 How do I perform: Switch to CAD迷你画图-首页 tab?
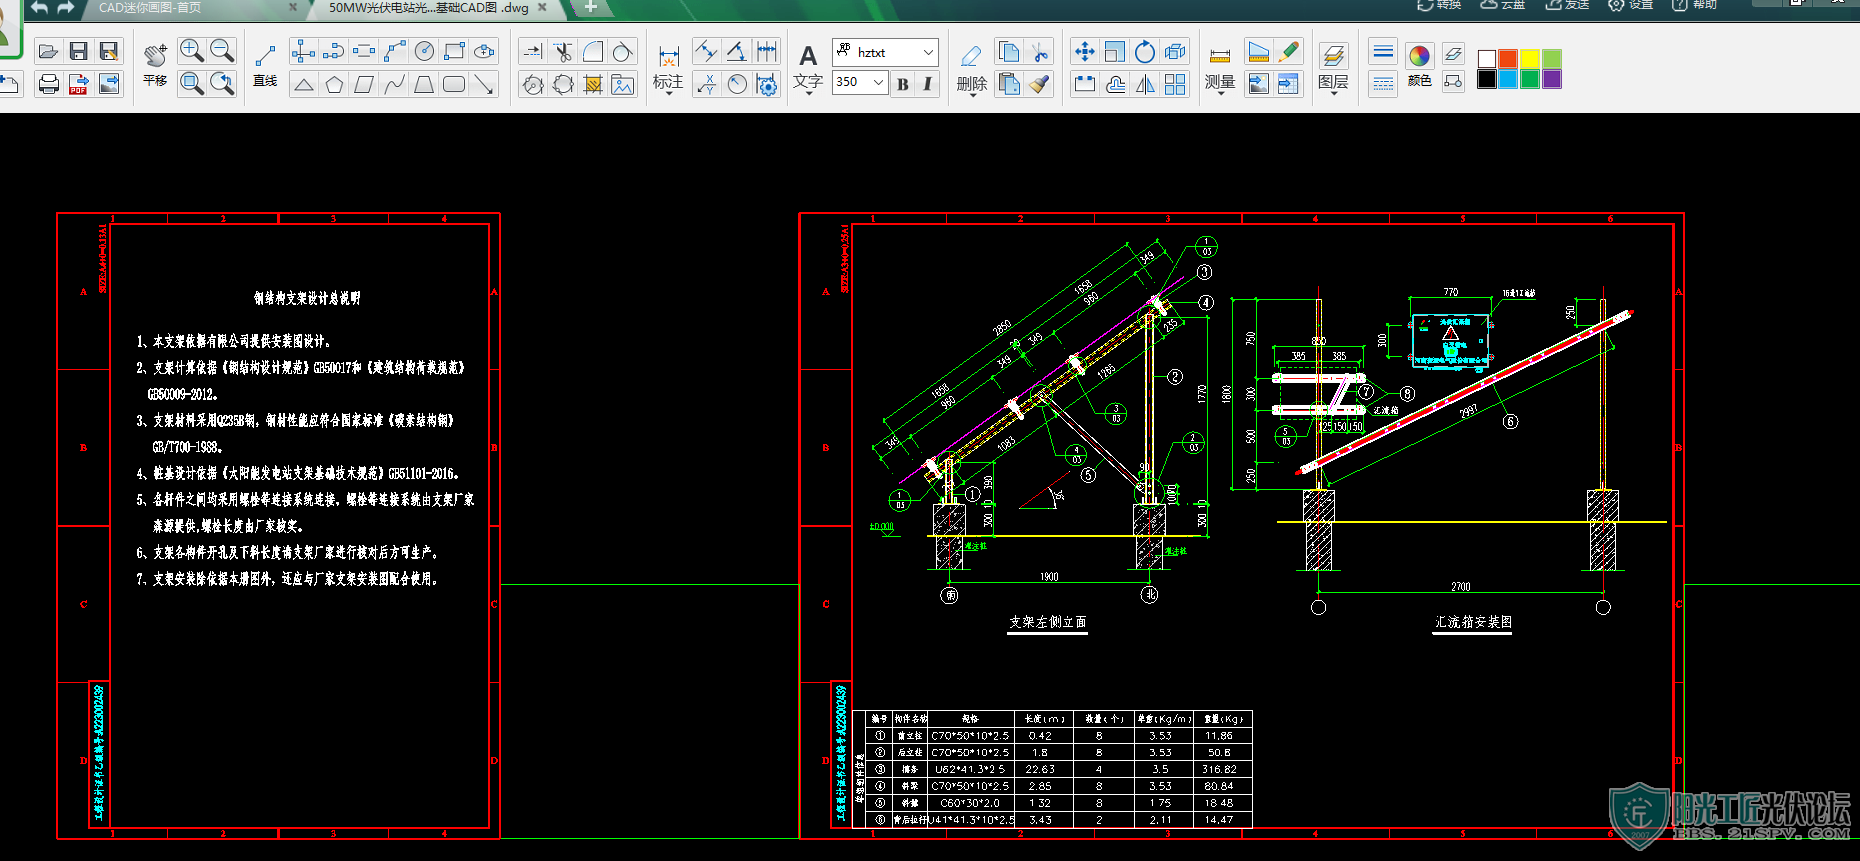click(x=150, y=7)
